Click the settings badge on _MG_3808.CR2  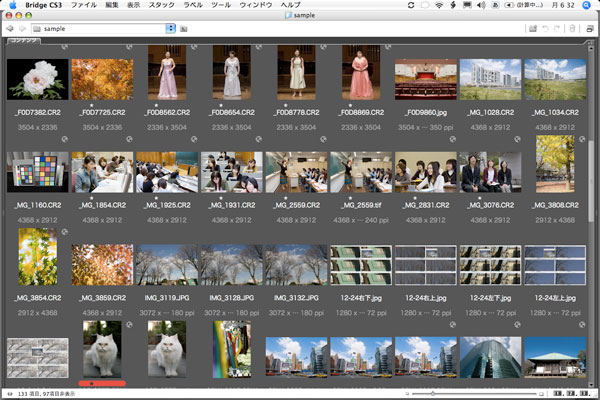coord(582,139)
